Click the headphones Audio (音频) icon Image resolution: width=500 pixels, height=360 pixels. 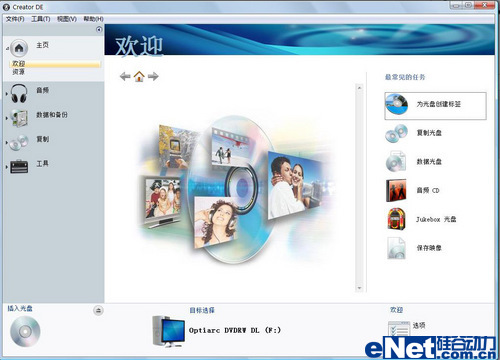click(x=19, y=93)
